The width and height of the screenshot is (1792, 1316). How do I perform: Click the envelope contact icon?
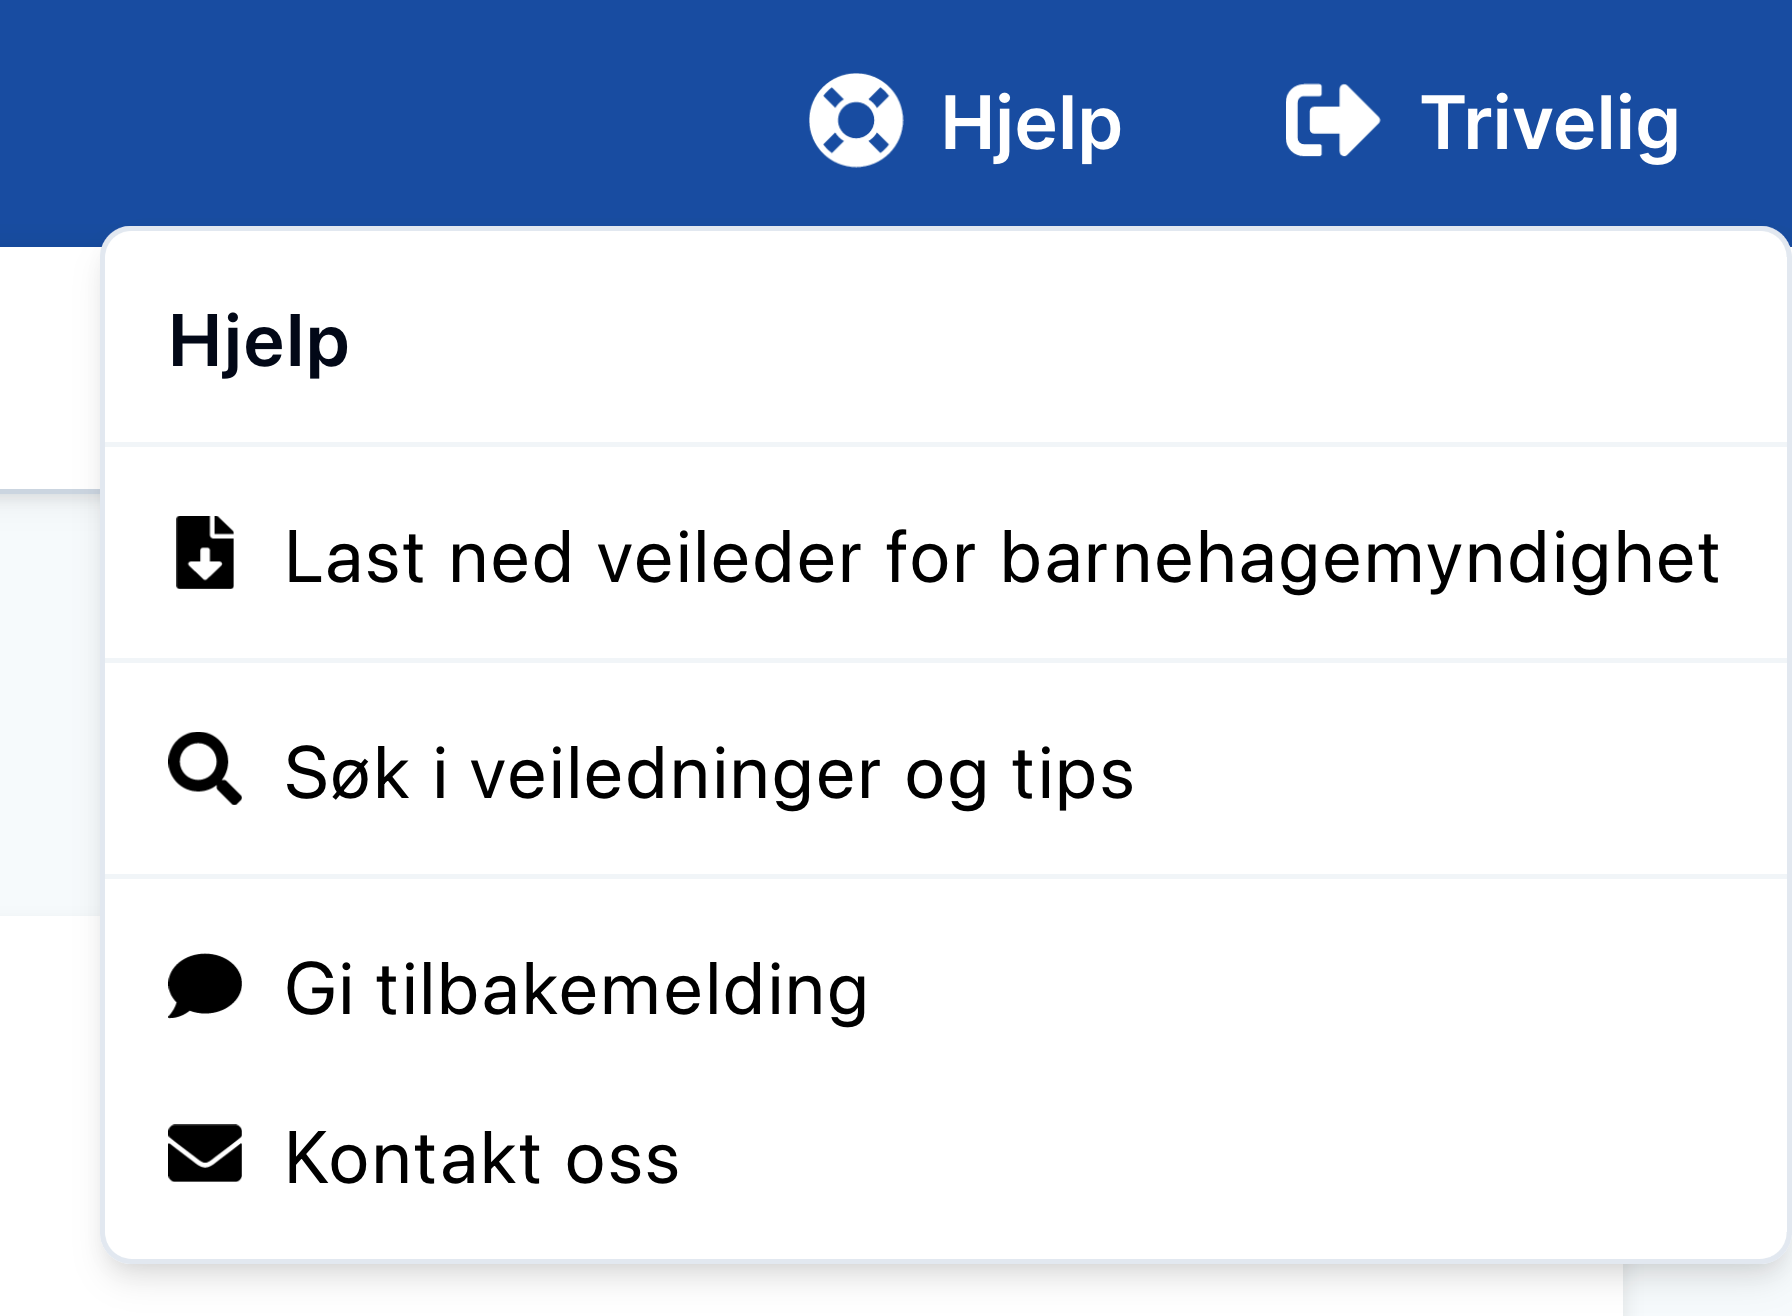205,1153
